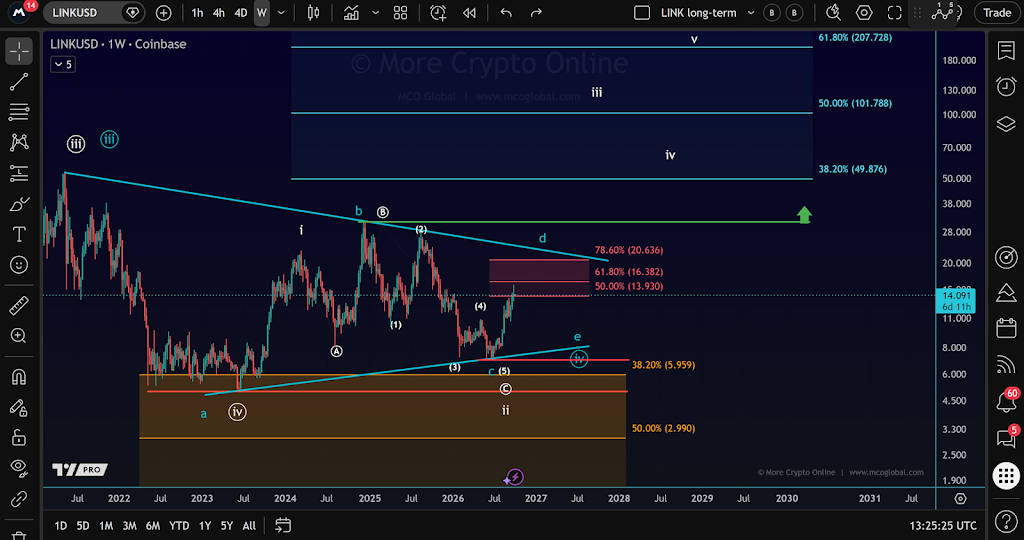Open the chart patterns tool group
This screenshot has height=540, width=1024.
19,142
